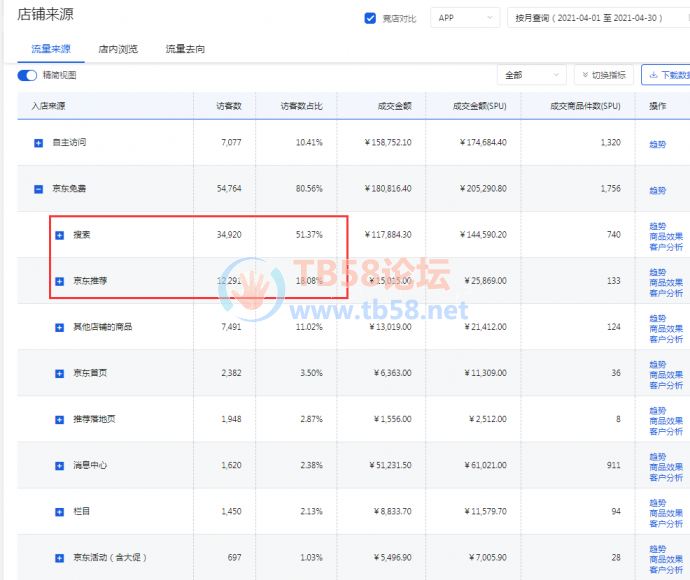Click the 成交商品件数(SPU) column header
The width and height of the screenshot is (690, 580).
pos(585,106)
